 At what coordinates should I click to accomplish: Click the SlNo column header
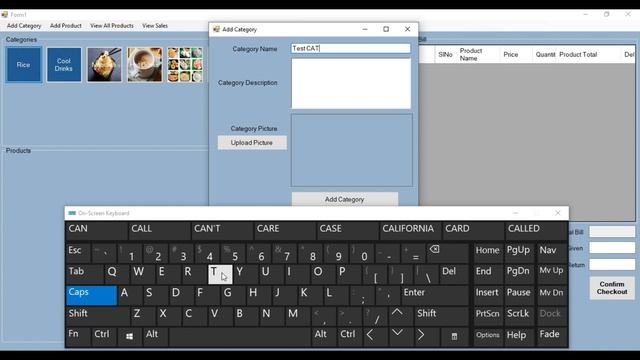445,54
